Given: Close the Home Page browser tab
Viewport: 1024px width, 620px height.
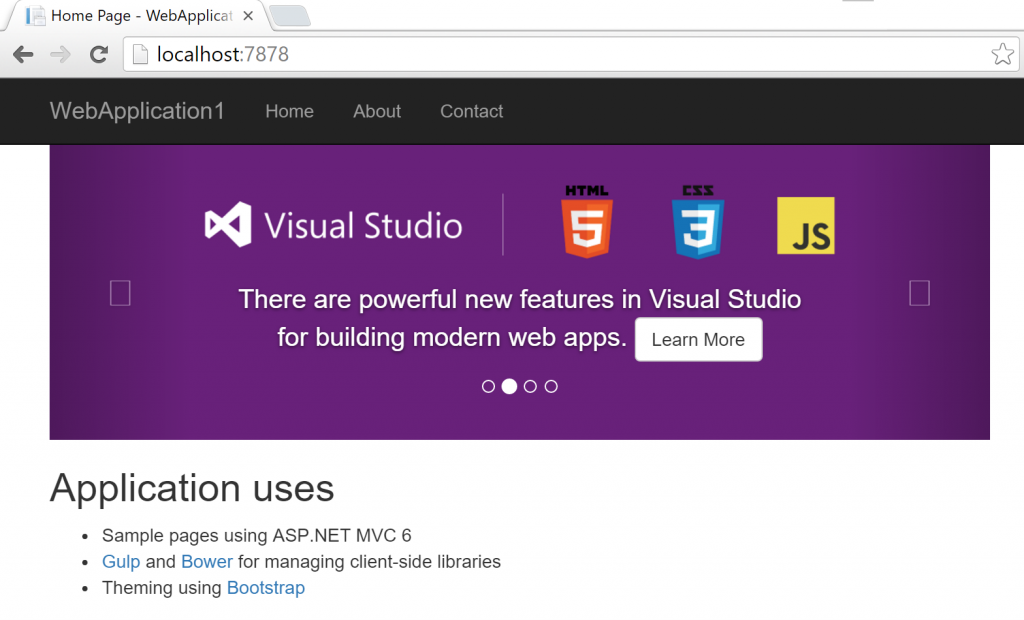Looking at the screenshot, I should click(248, 16).
